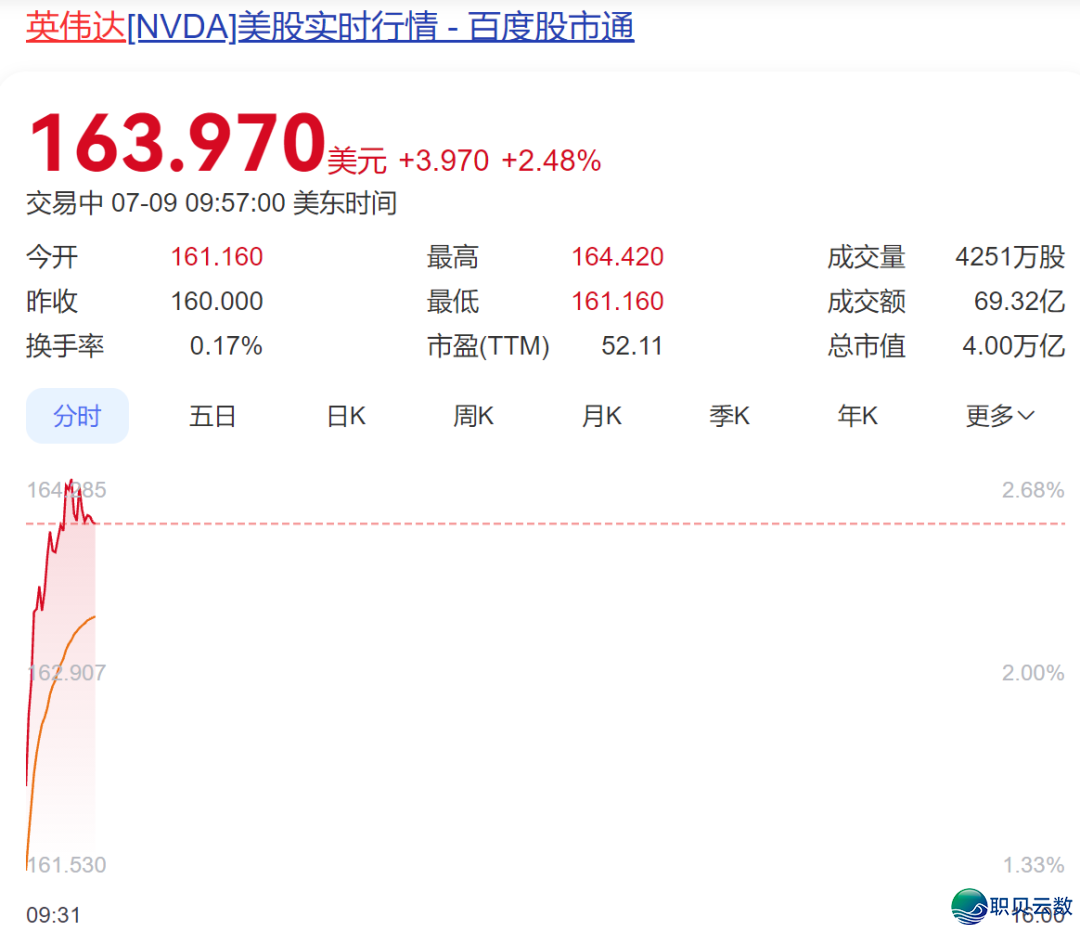
Task: Click the 市盈(TTM) value 52.11
Action: pyautogui.click(x=632, y=346)
